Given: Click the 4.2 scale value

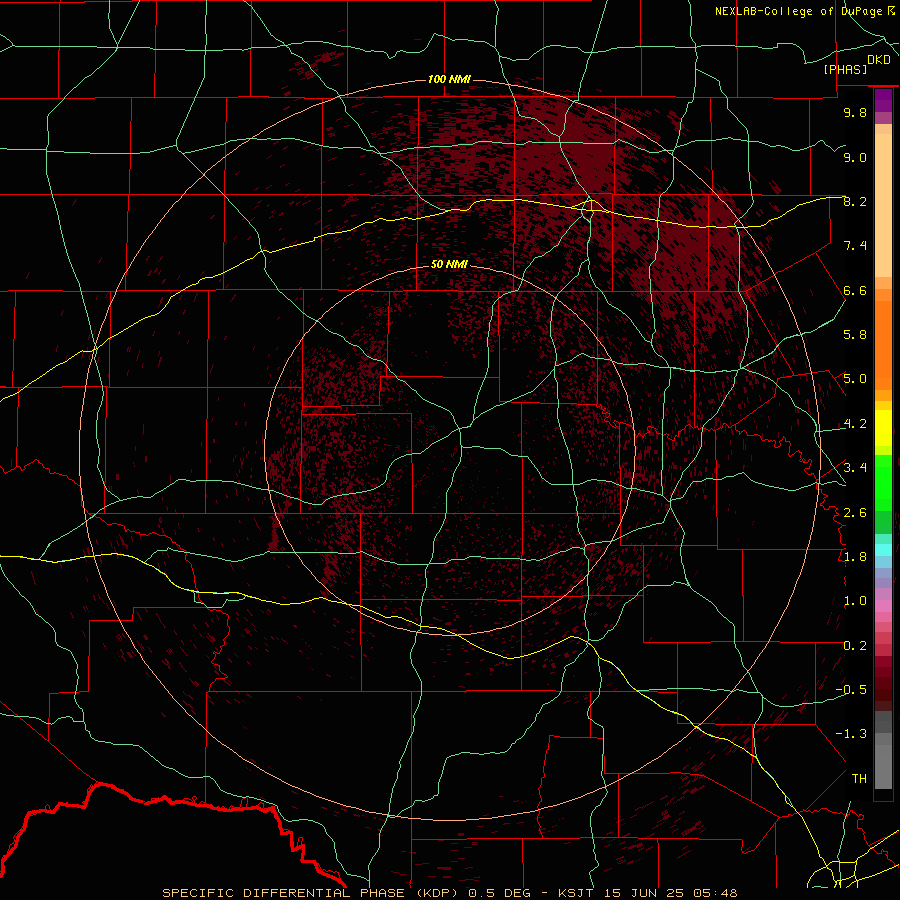Looking at the screenshot, I should 855,424.
